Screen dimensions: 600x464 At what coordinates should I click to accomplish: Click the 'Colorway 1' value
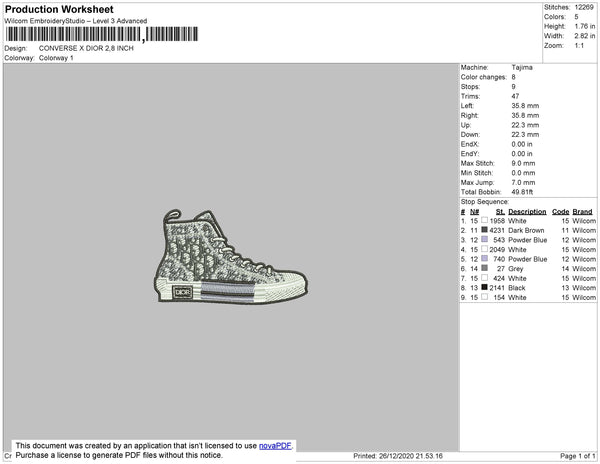tap(56, 58)
